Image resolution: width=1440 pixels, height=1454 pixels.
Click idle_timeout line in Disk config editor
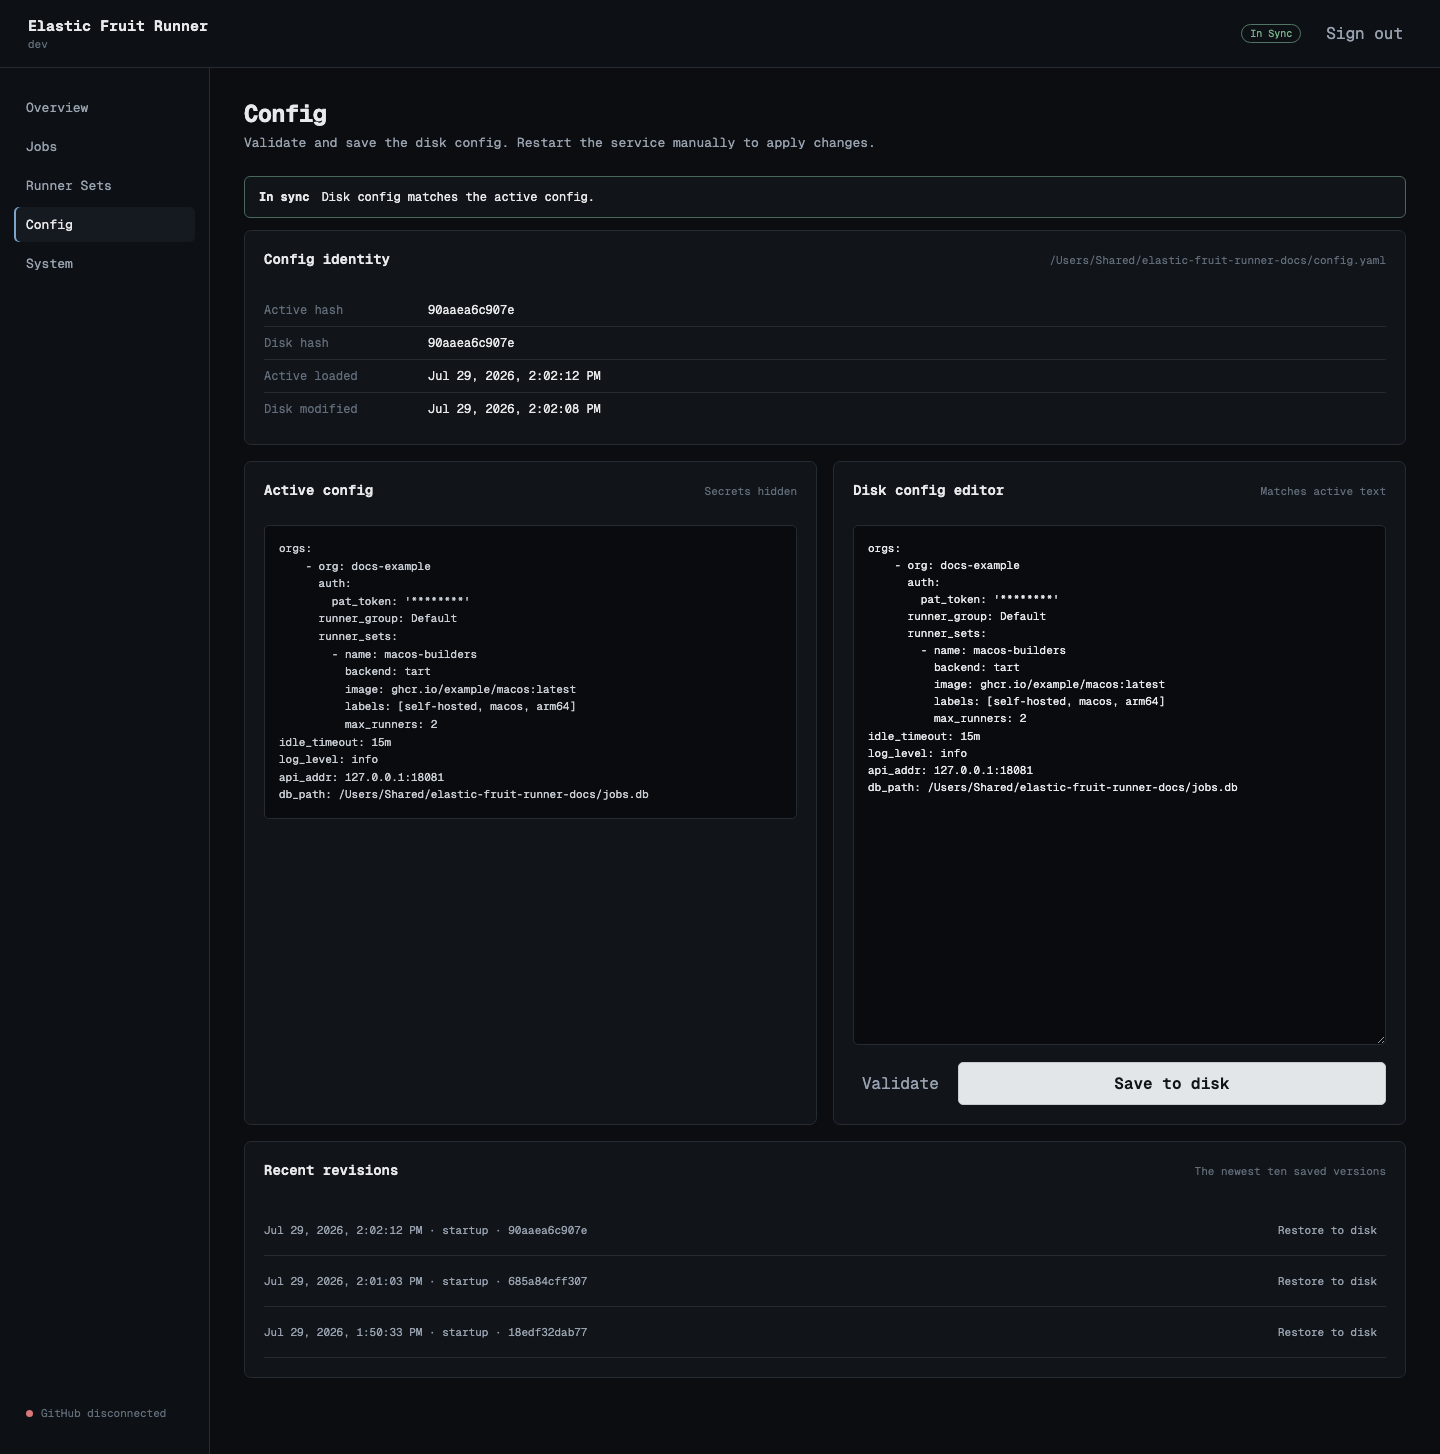[924, 737]
